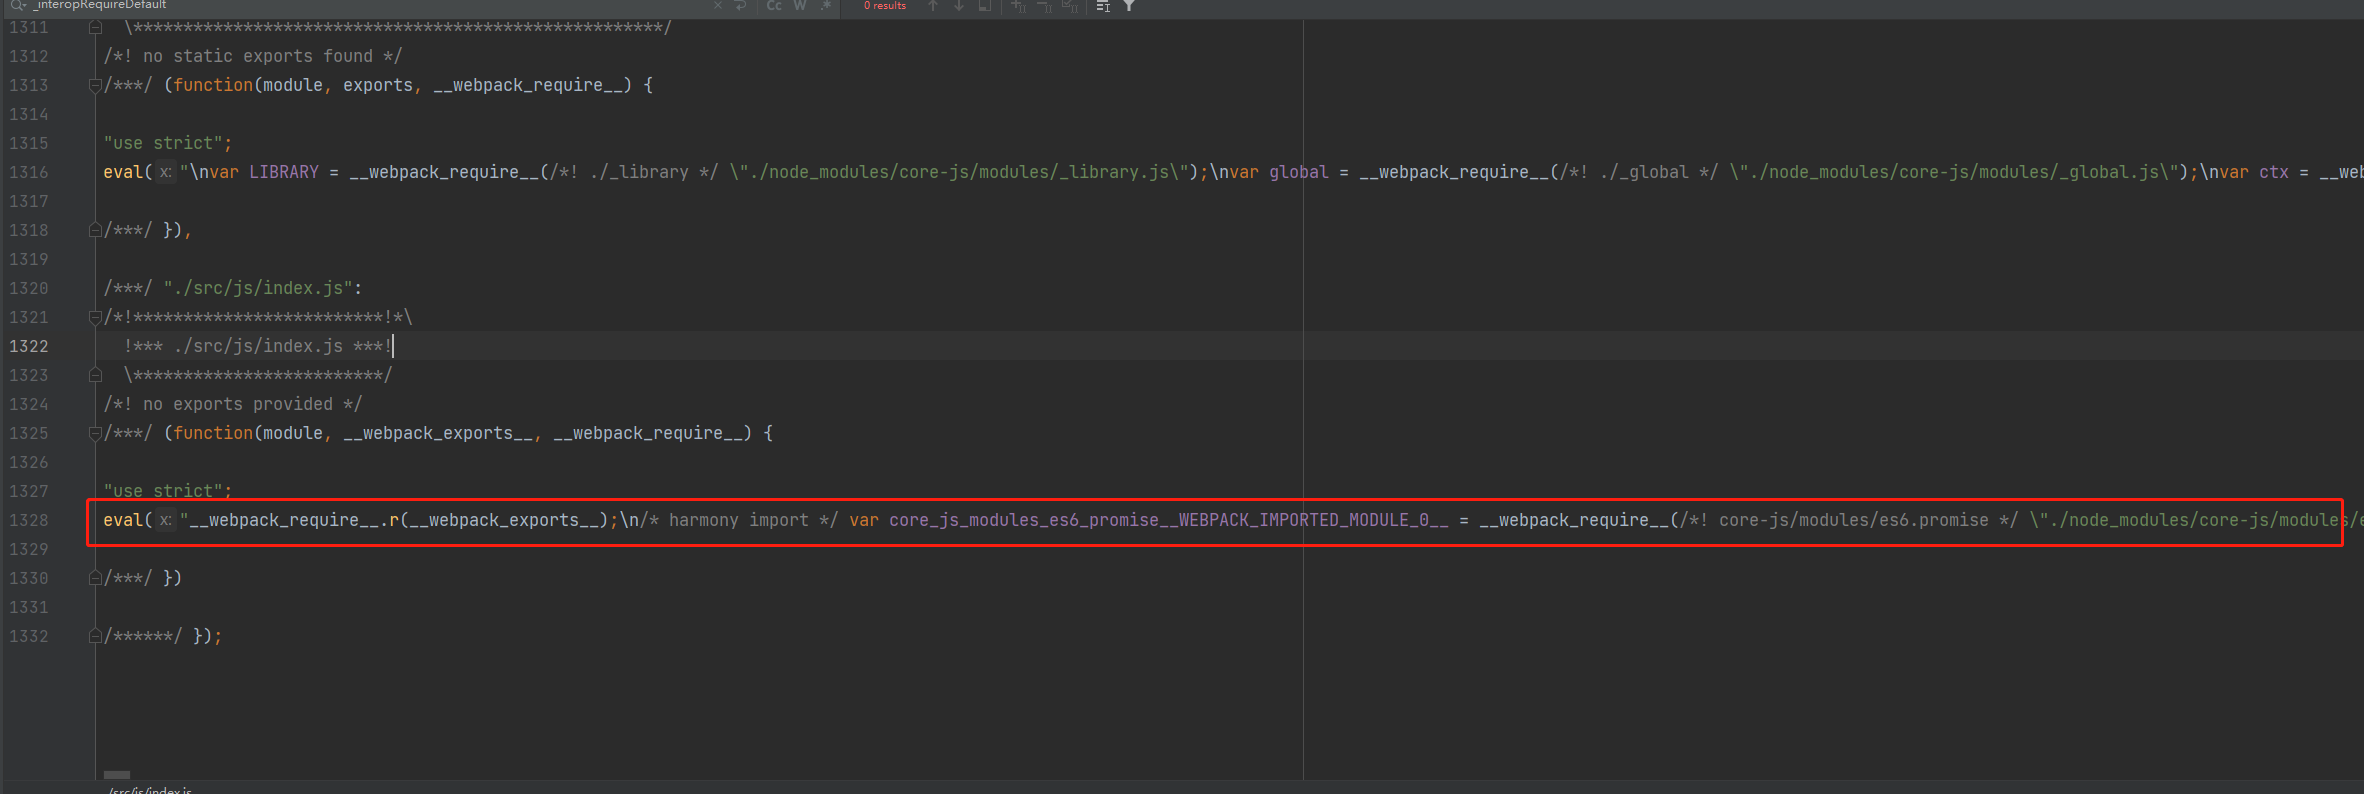Click the search magnifier history icon
This screenshot has width=2364, height=794.
(x=18, y=5)
